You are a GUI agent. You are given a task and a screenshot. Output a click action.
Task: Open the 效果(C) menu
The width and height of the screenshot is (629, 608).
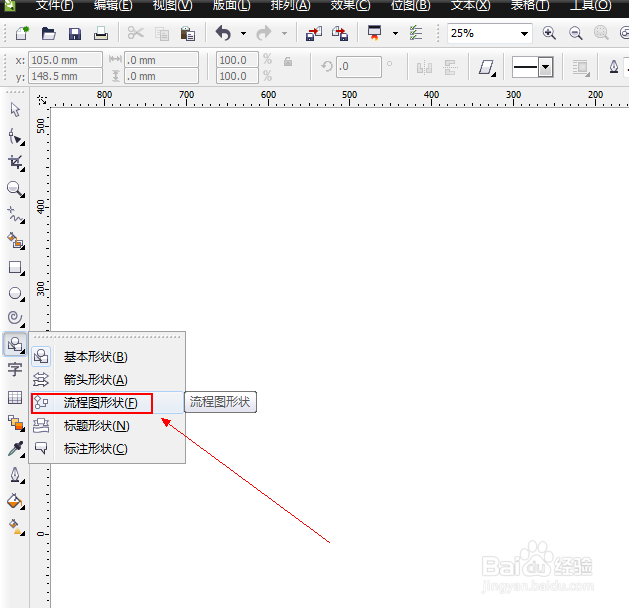pos(350,6)
